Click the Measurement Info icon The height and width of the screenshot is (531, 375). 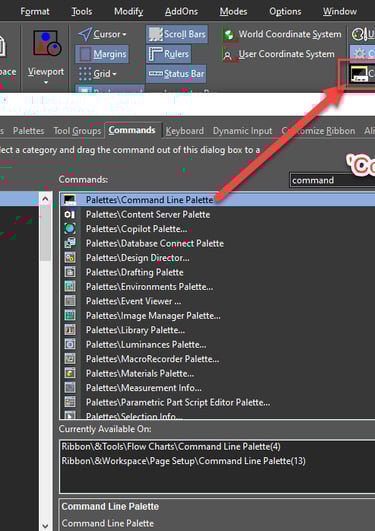pos(70,388)
